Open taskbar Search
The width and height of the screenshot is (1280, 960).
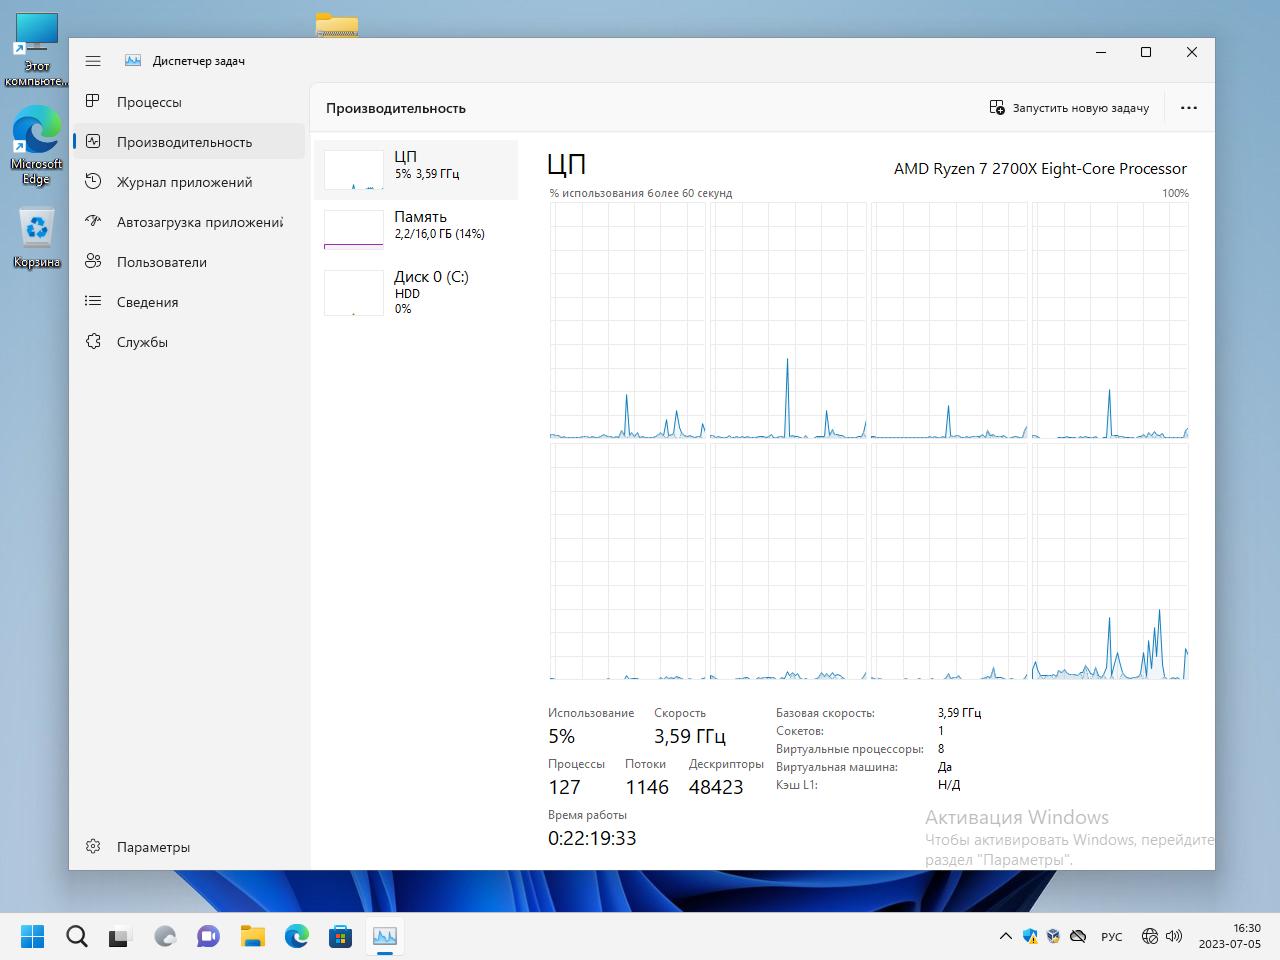click(77, 936)
